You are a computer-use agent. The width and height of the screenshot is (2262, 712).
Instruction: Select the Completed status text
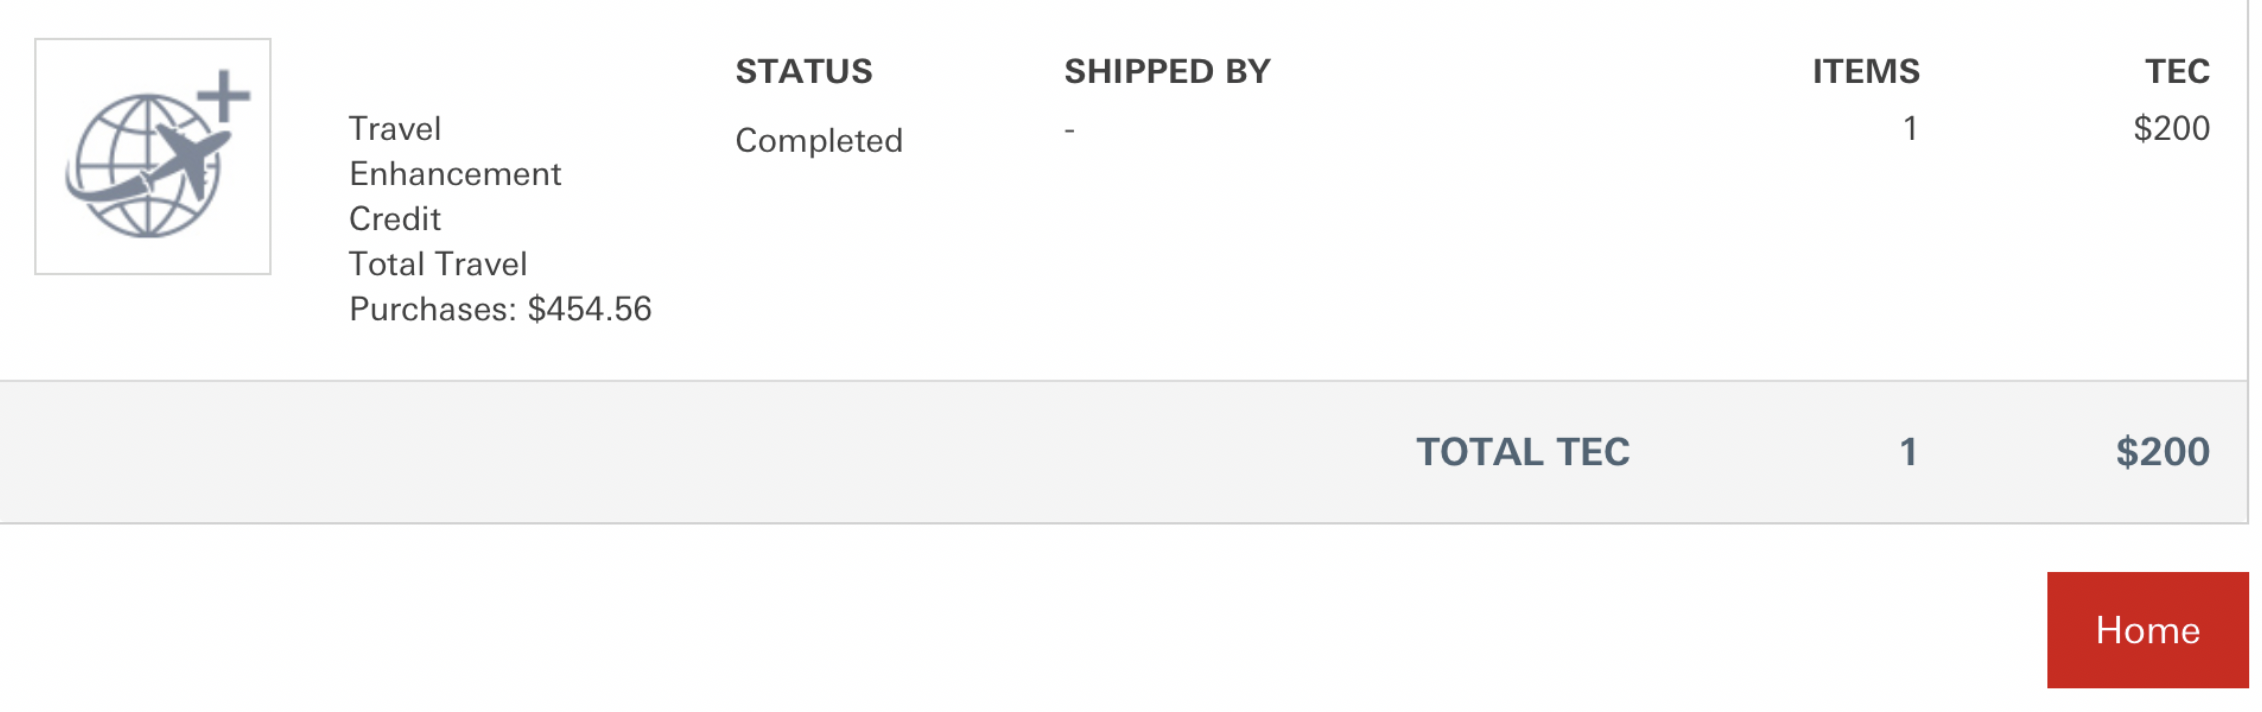pos(818,140)
